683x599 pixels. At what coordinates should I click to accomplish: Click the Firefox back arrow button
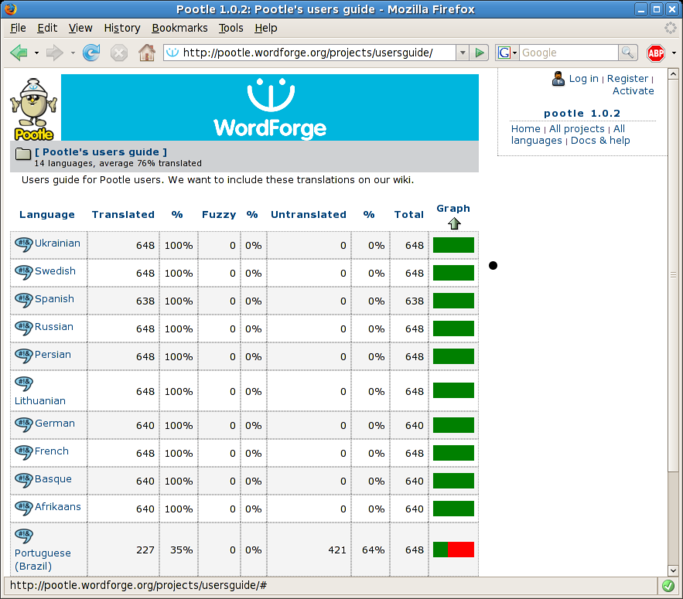[x=19, y=53]
